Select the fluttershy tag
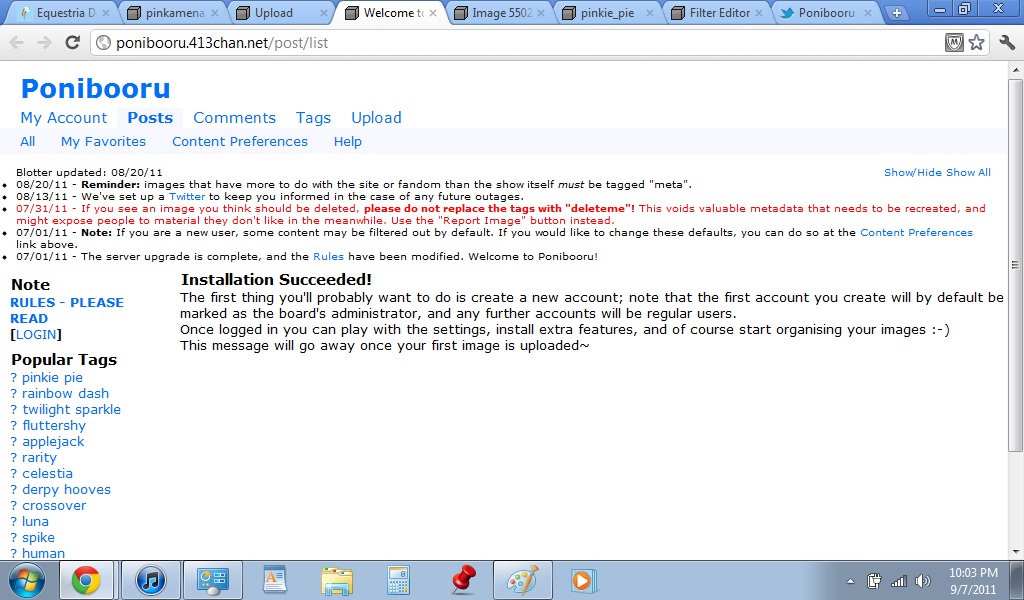Screen dimensions: 1024x600 click(x=54, y=426)
